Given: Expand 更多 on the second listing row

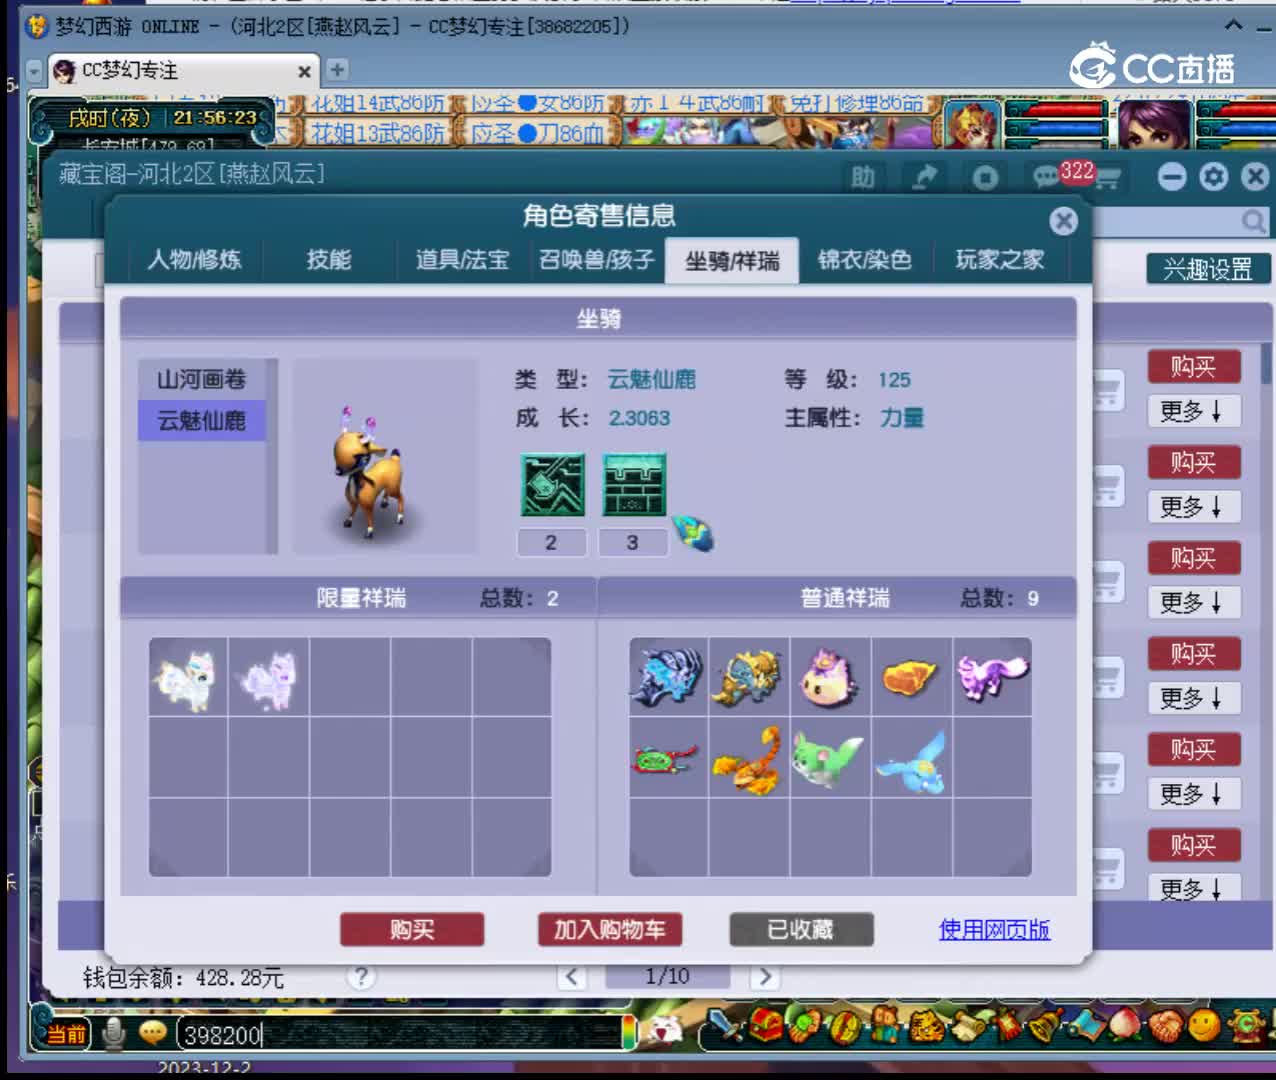Looking at the screenshot, I should (1194, 507).
